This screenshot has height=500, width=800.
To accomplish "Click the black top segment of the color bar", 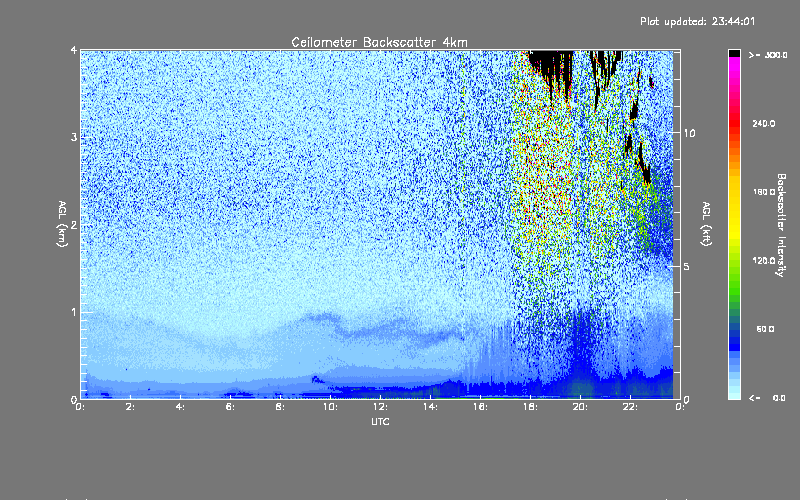I will pos(734,53).
